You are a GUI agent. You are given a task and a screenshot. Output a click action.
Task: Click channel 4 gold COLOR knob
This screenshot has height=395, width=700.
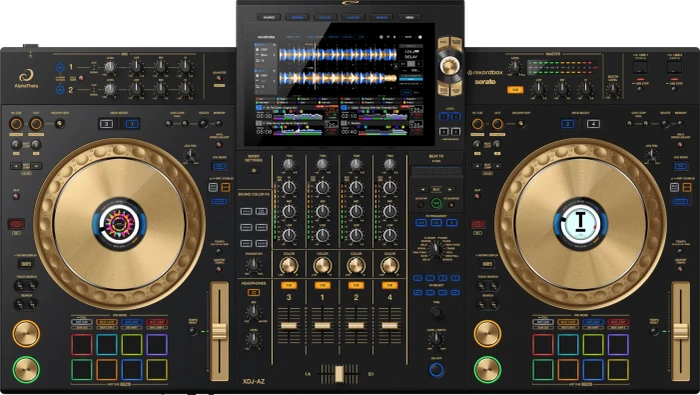(389, 266)
